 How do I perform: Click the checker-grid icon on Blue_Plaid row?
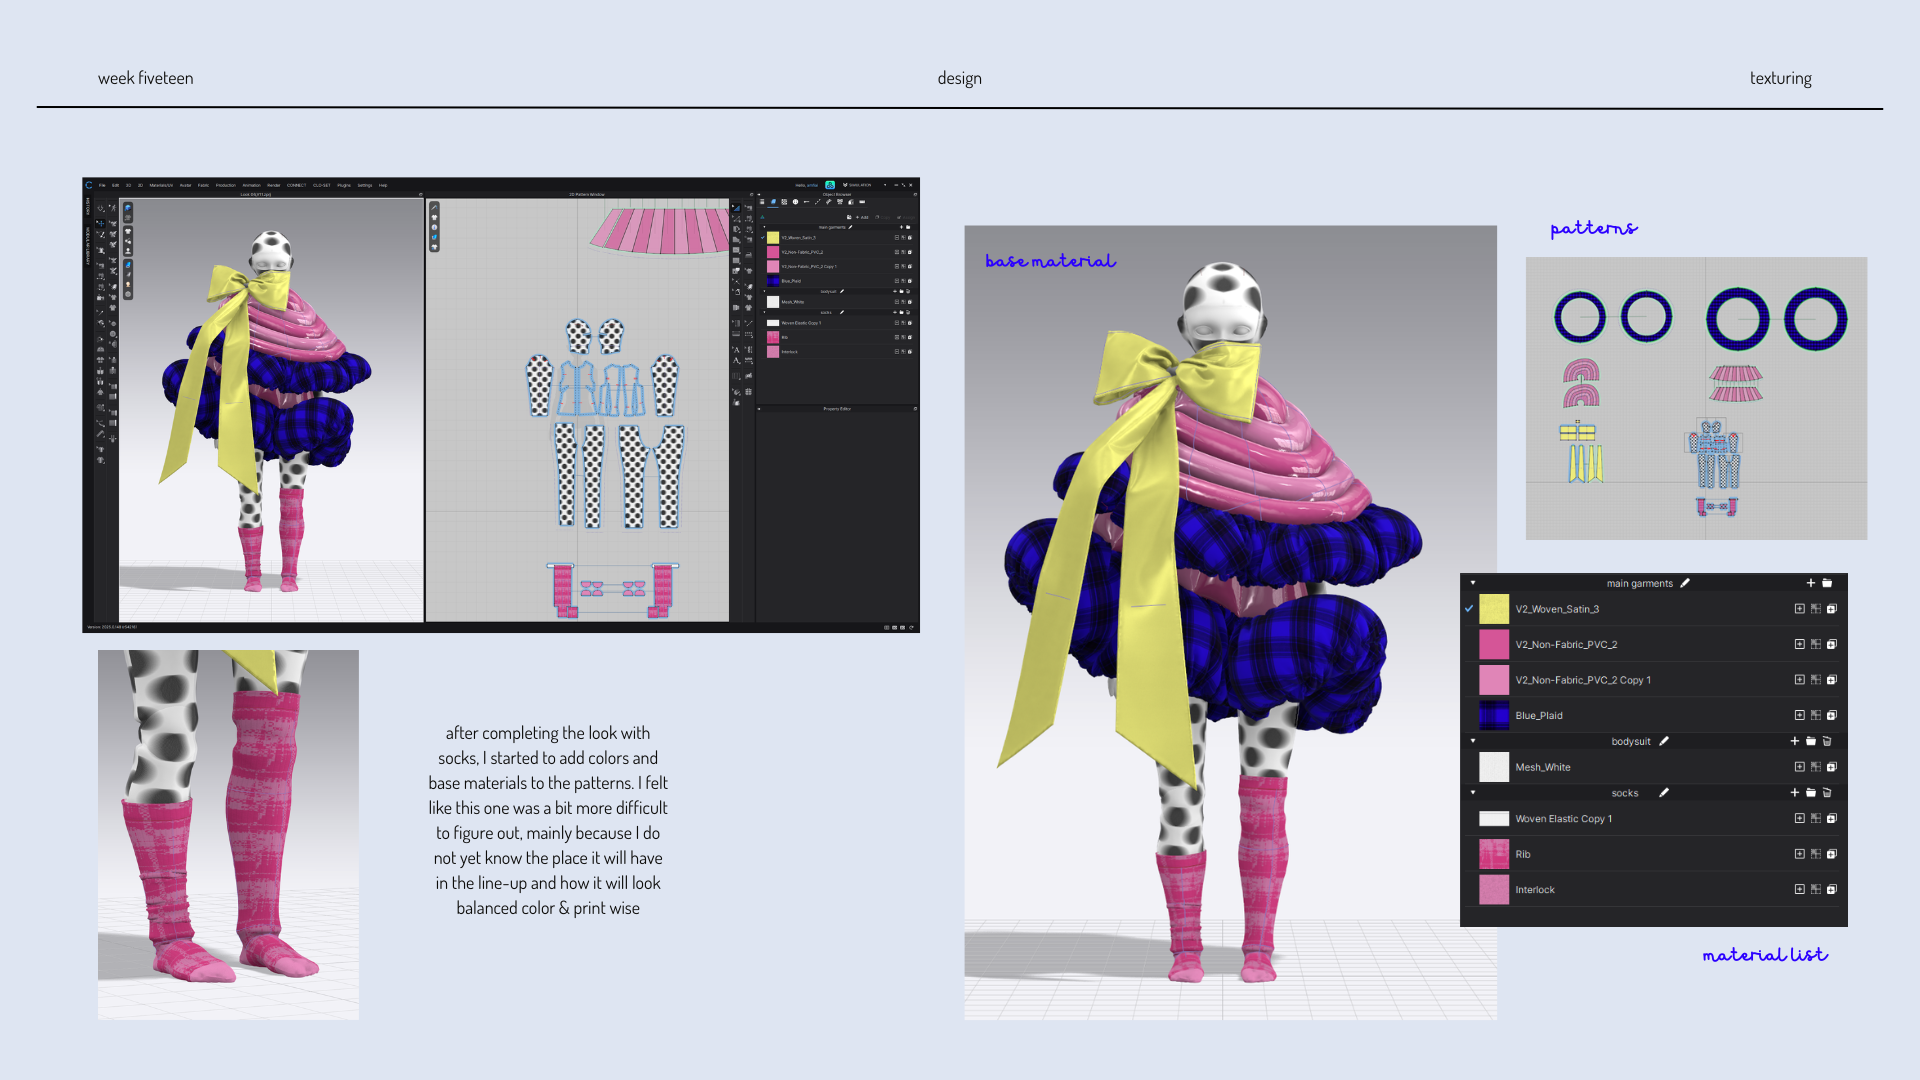[x=1816, y=715]
